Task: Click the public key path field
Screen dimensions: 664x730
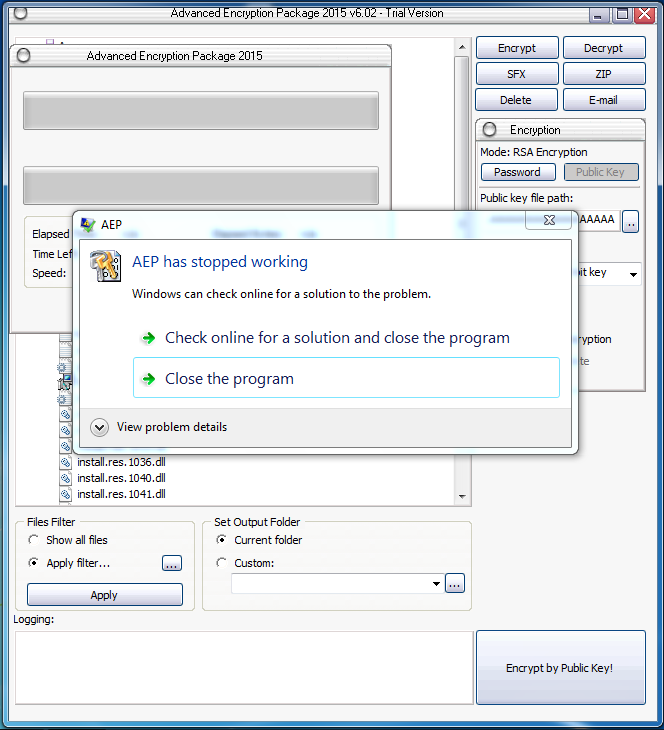Action: 598,220
